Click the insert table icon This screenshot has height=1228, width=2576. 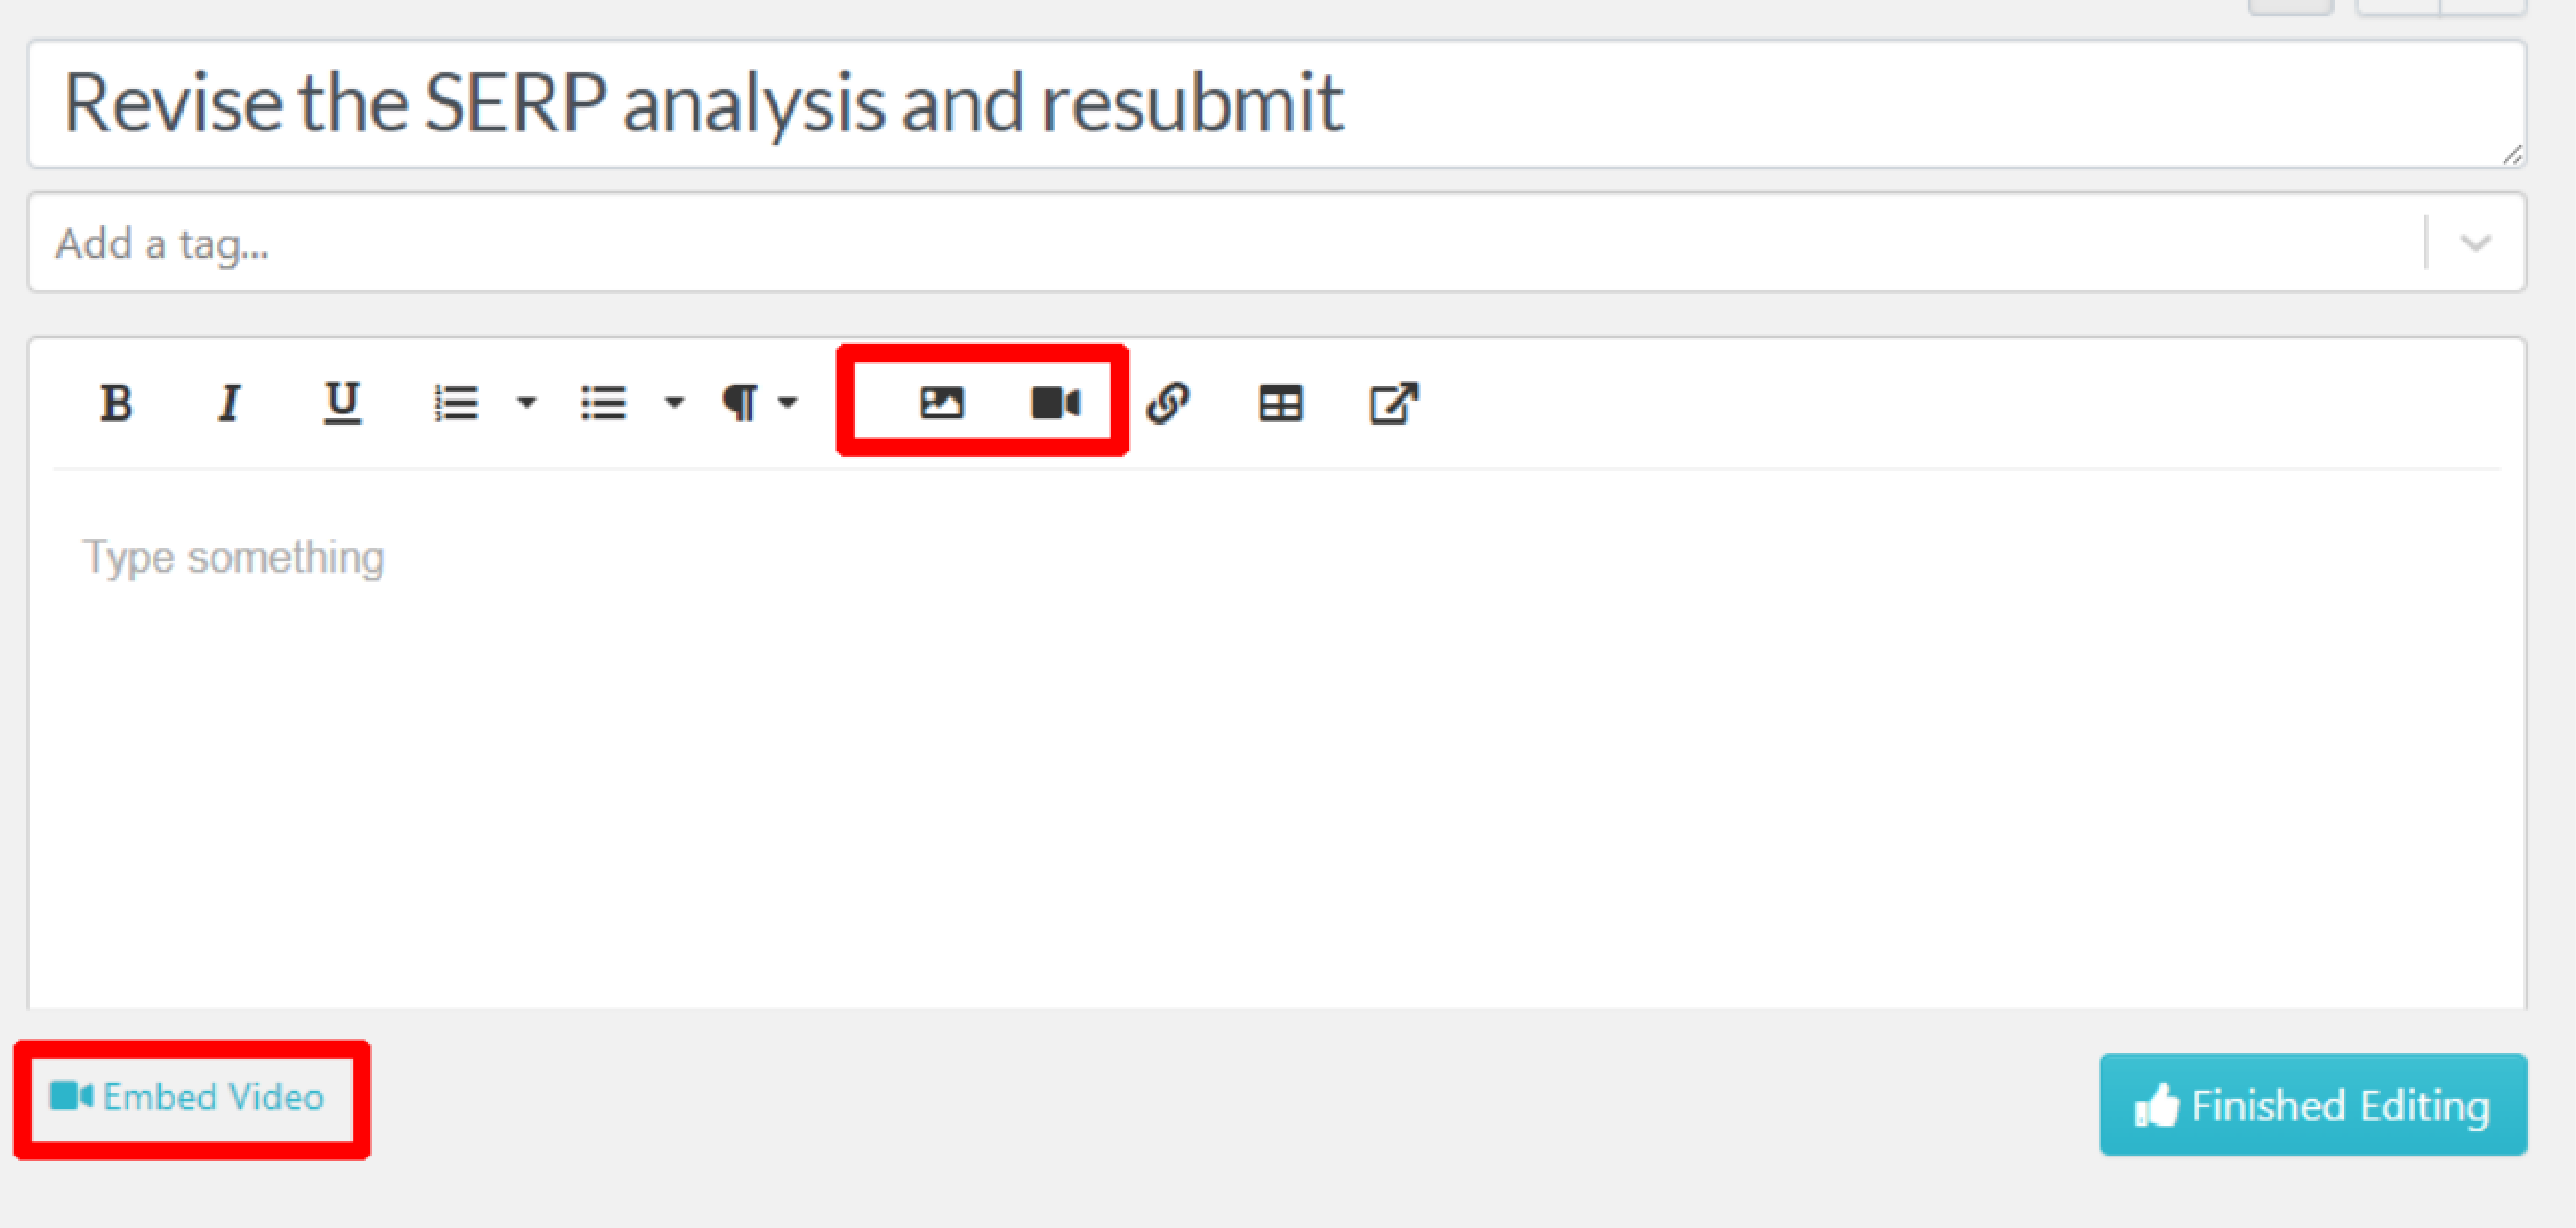(x=1280, y=399)
